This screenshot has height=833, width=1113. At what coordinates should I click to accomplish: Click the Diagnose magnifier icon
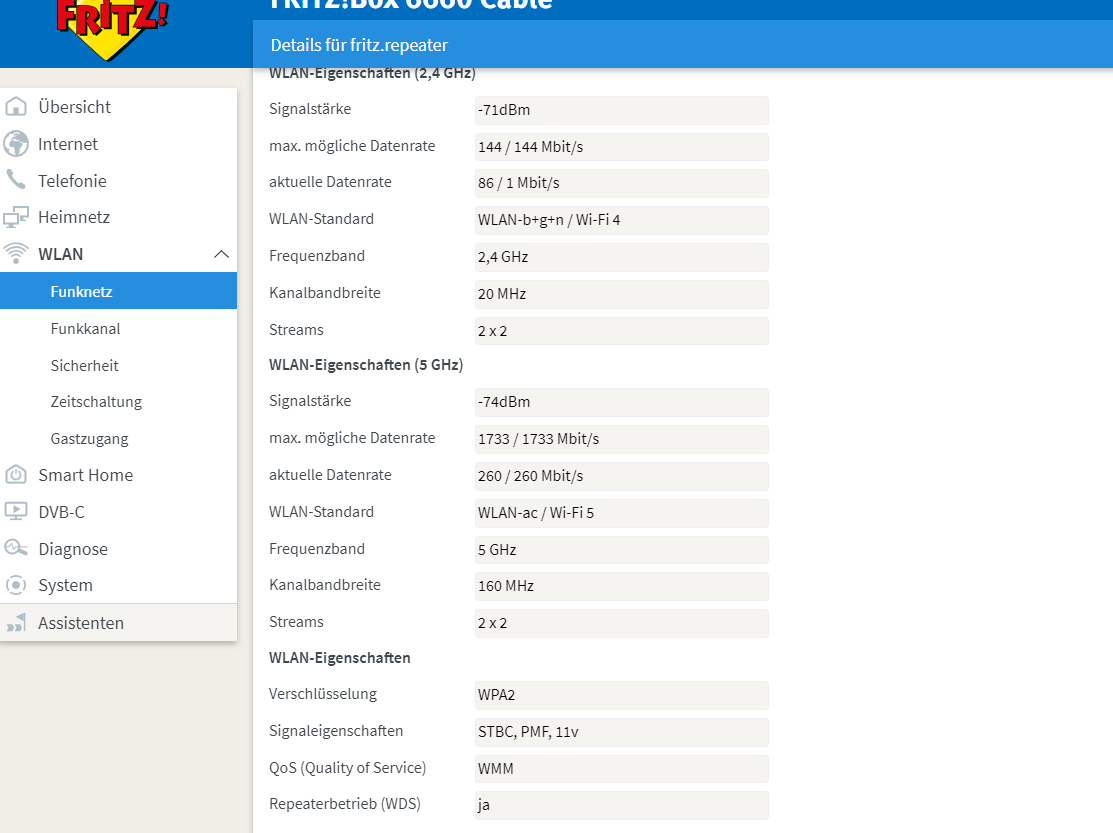[16, 548]
